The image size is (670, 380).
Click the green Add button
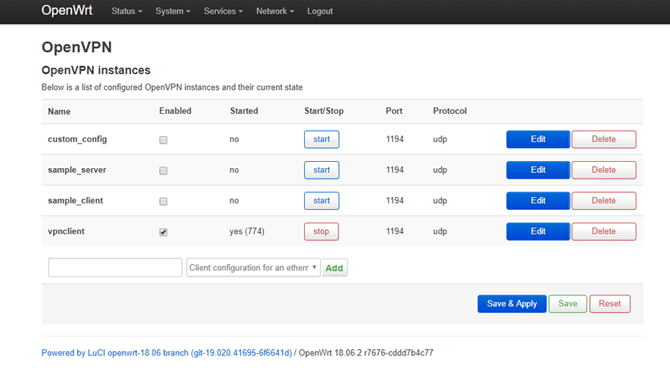pos(334,268)
